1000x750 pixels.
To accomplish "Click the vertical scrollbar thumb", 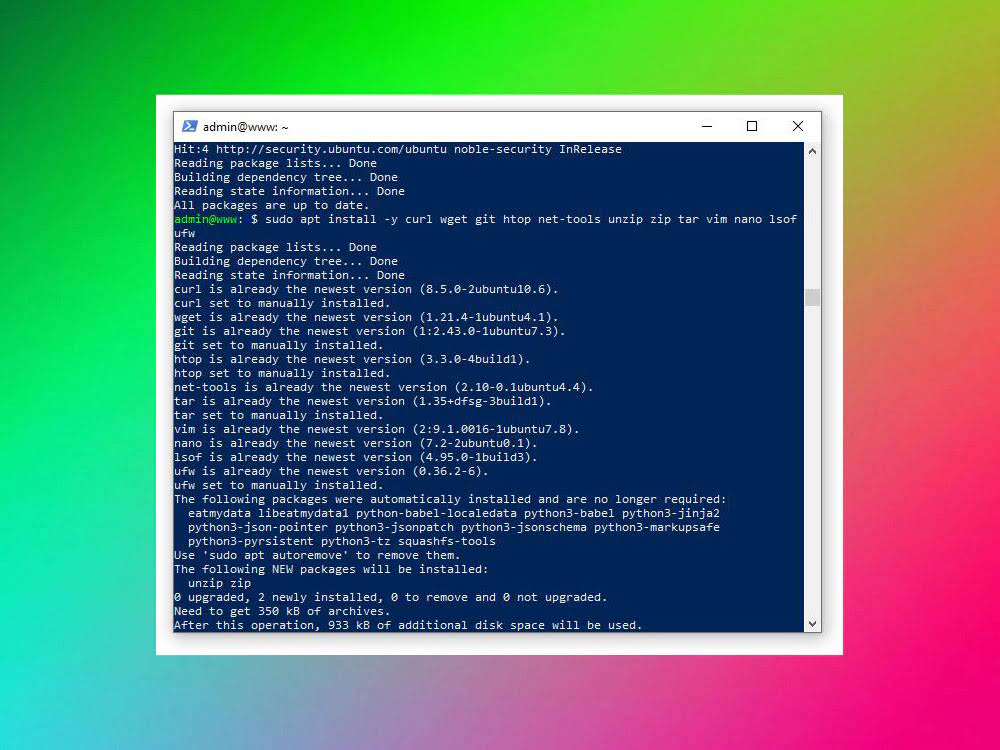I will 812,297.
